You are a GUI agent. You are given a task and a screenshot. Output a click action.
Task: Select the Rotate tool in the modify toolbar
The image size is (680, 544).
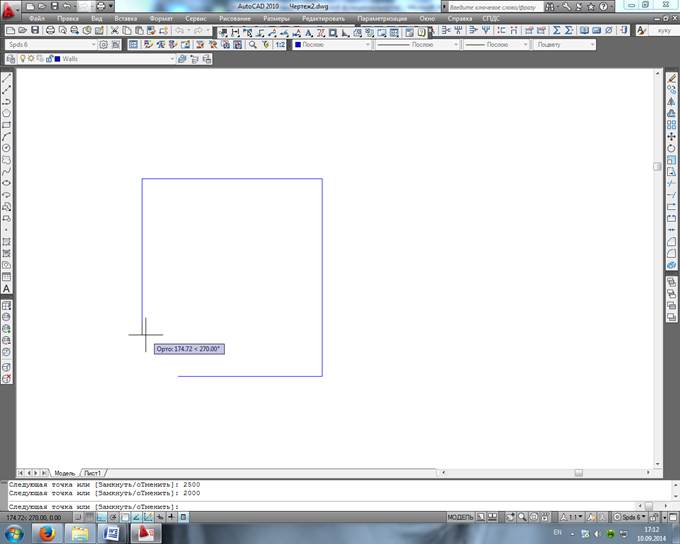click(671, 148)
